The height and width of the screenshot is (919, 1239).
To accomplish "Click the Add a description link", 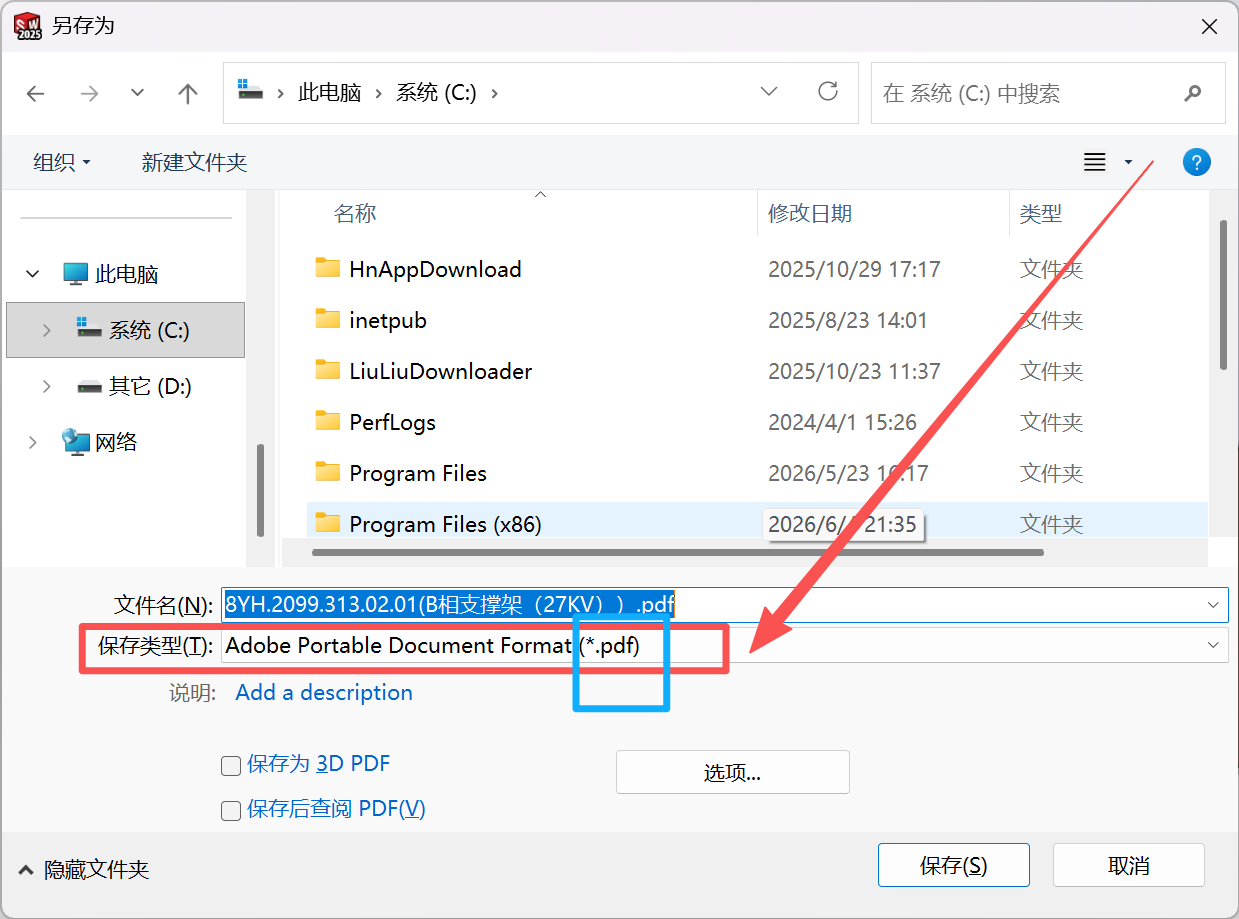I will [x=324, y=692].
